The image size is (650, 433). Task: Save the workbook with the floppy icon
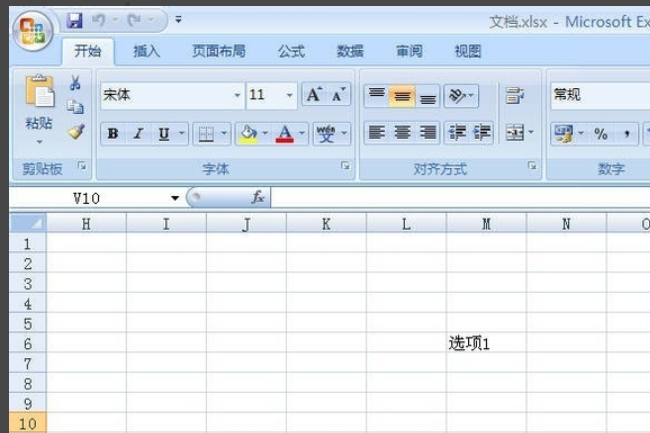74,20
